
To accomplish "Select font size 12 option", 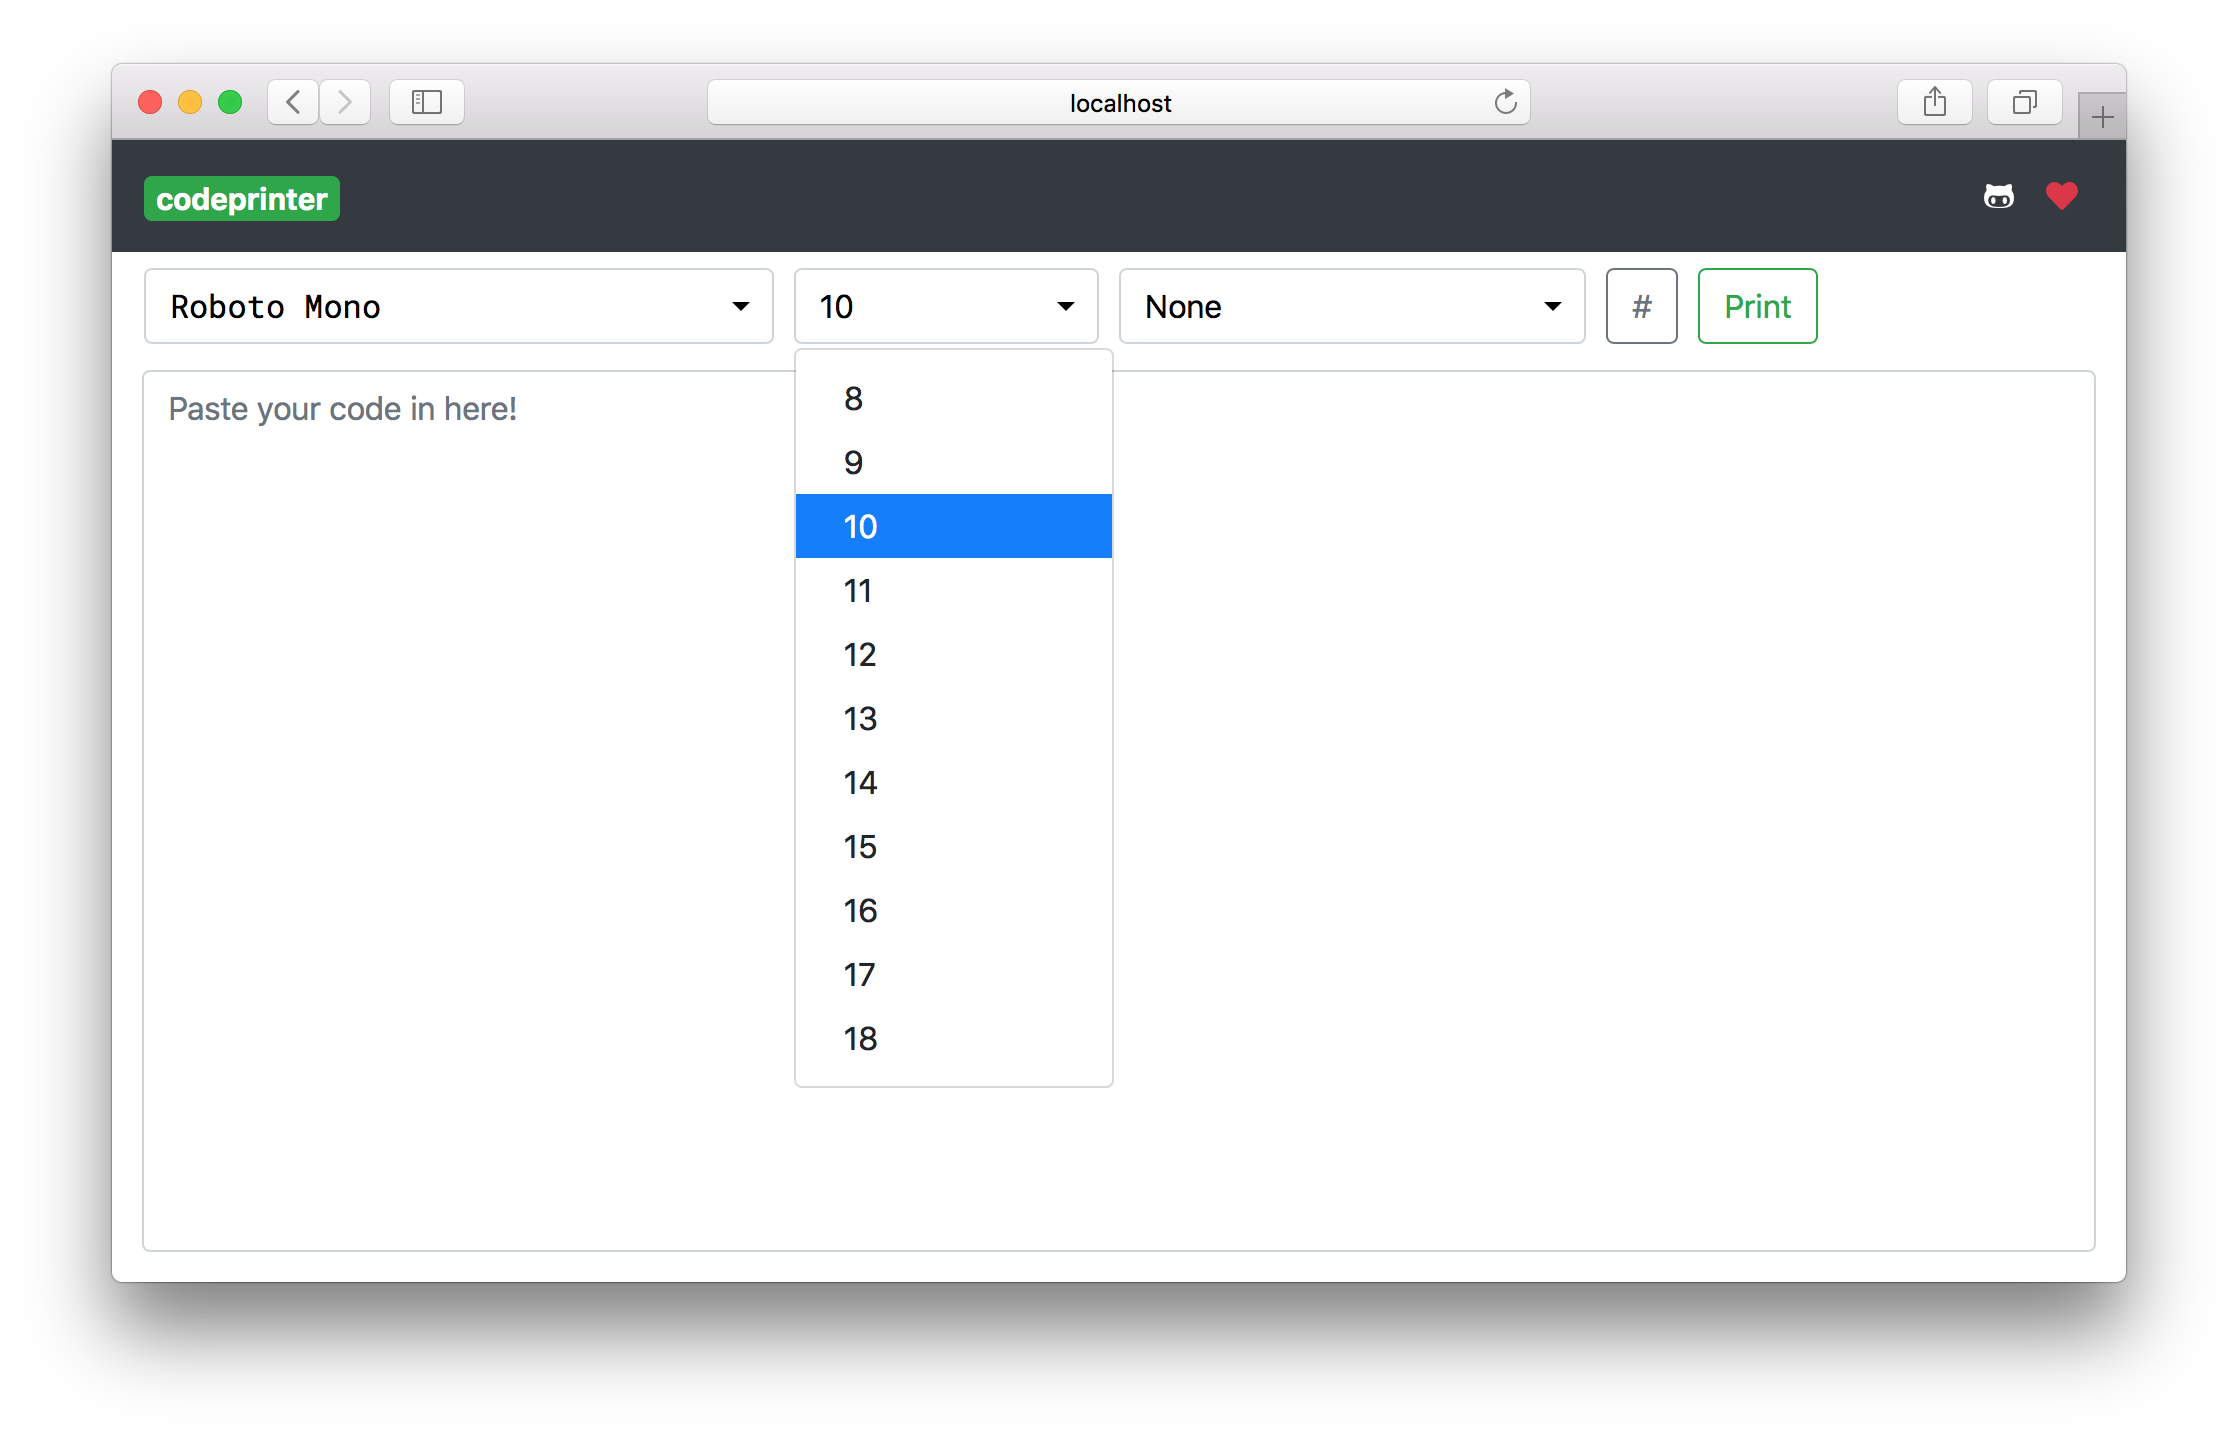I will click(x=953, y=655).
